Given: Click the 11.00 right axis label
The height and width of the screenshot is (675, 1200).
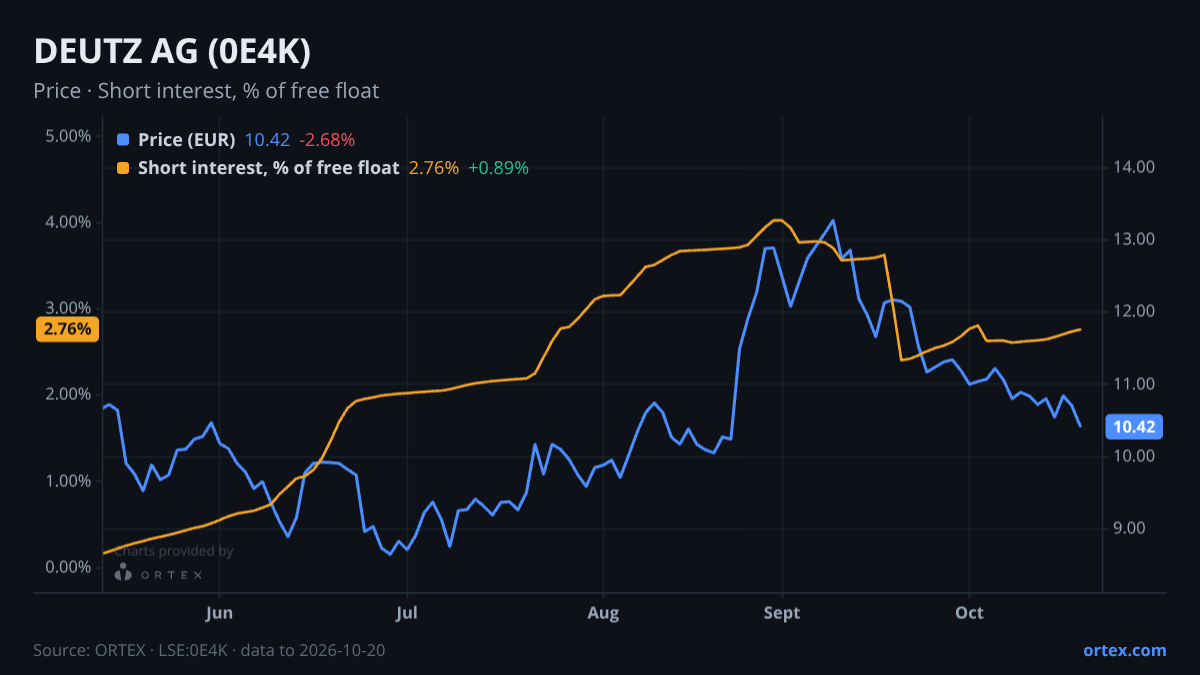Looking at the screenshot, I should [1134, 384].
